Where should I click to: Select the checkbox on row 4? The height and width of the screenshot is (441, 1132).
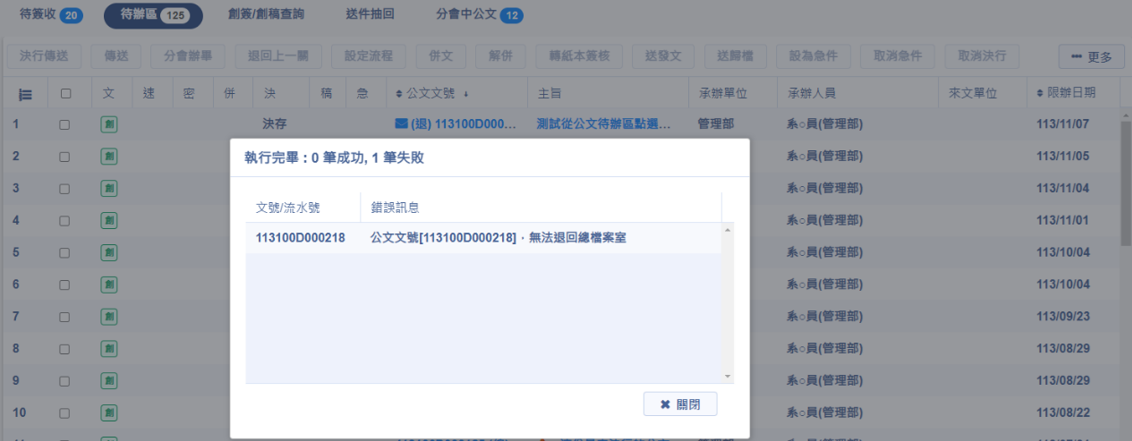pyautogui.click(x=65, y=220)
